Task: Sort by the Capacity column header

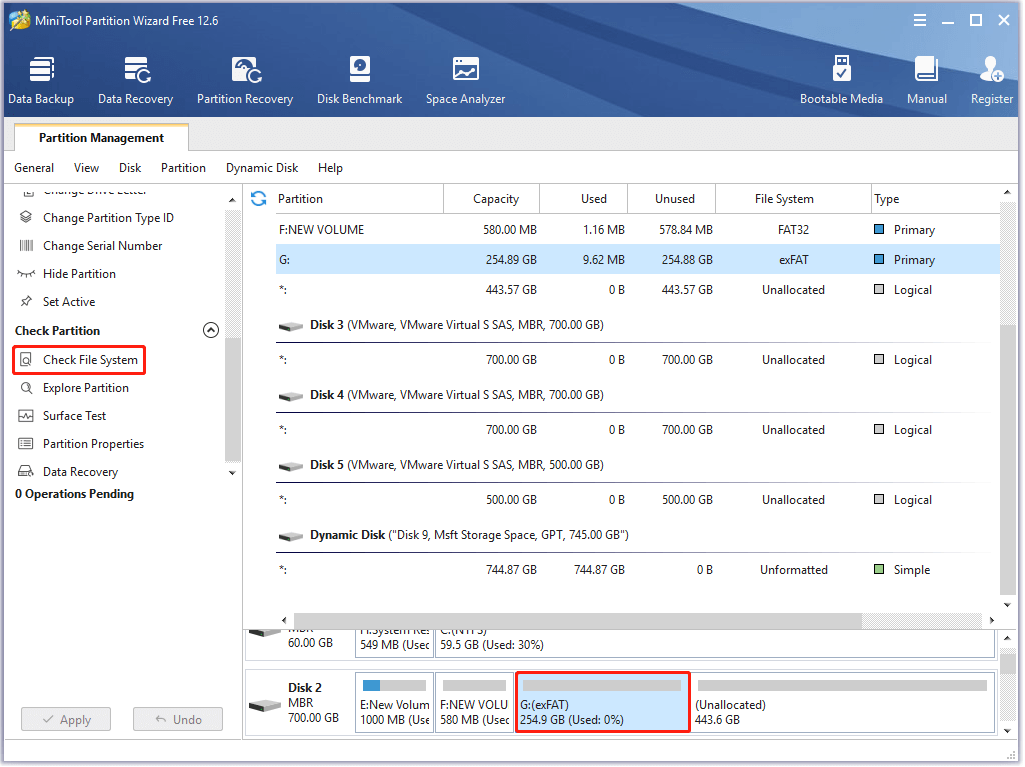Action: click(492, 199)
